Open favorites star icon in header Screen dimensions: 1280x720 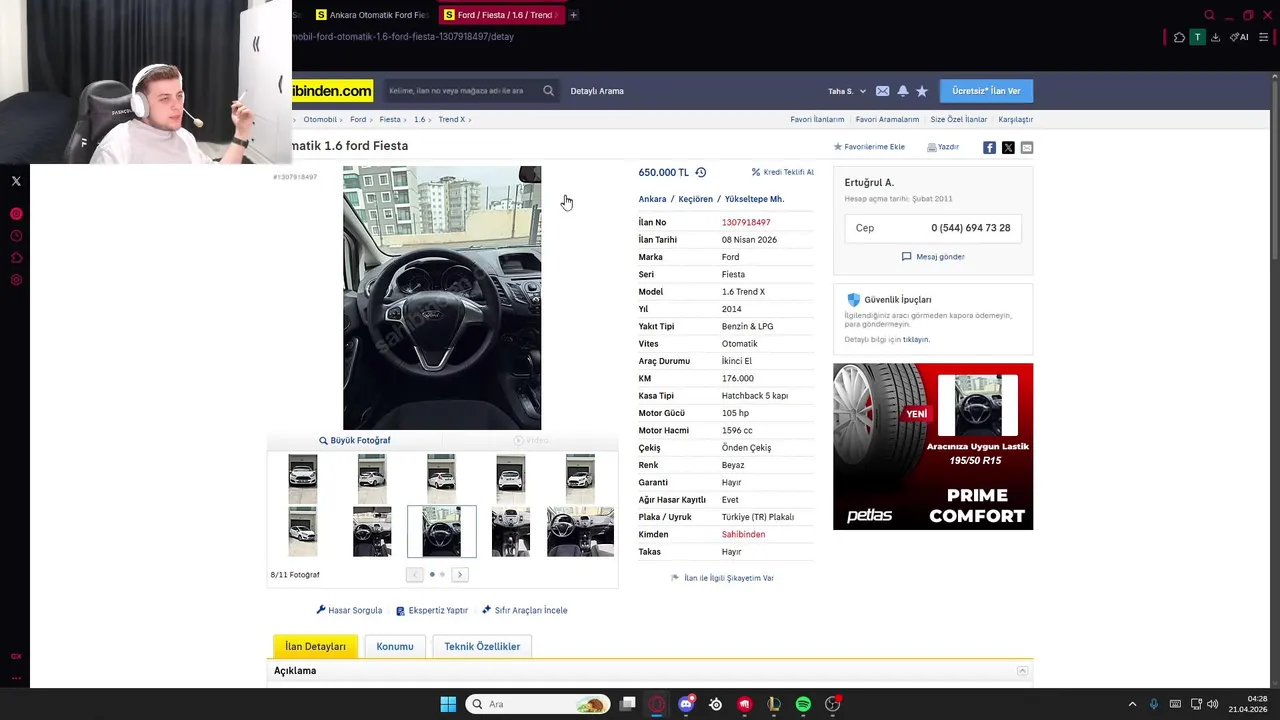click(x=922, y=91)
